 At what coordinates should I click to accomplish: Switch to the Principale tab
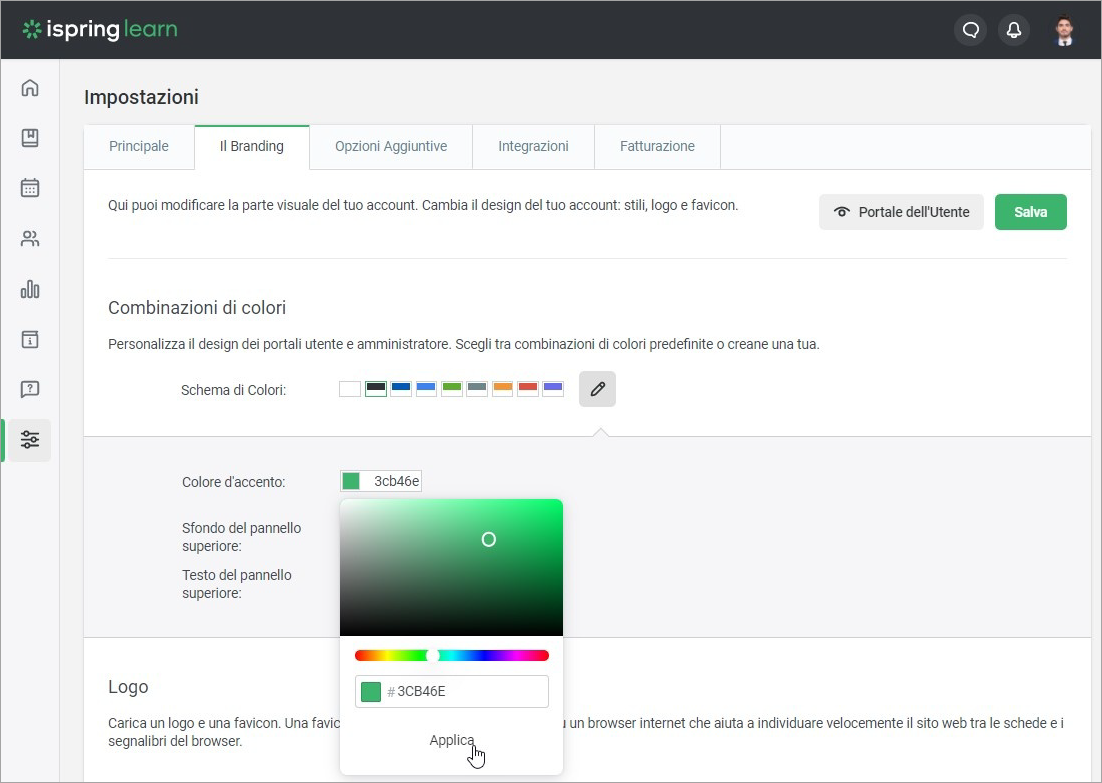139,146
